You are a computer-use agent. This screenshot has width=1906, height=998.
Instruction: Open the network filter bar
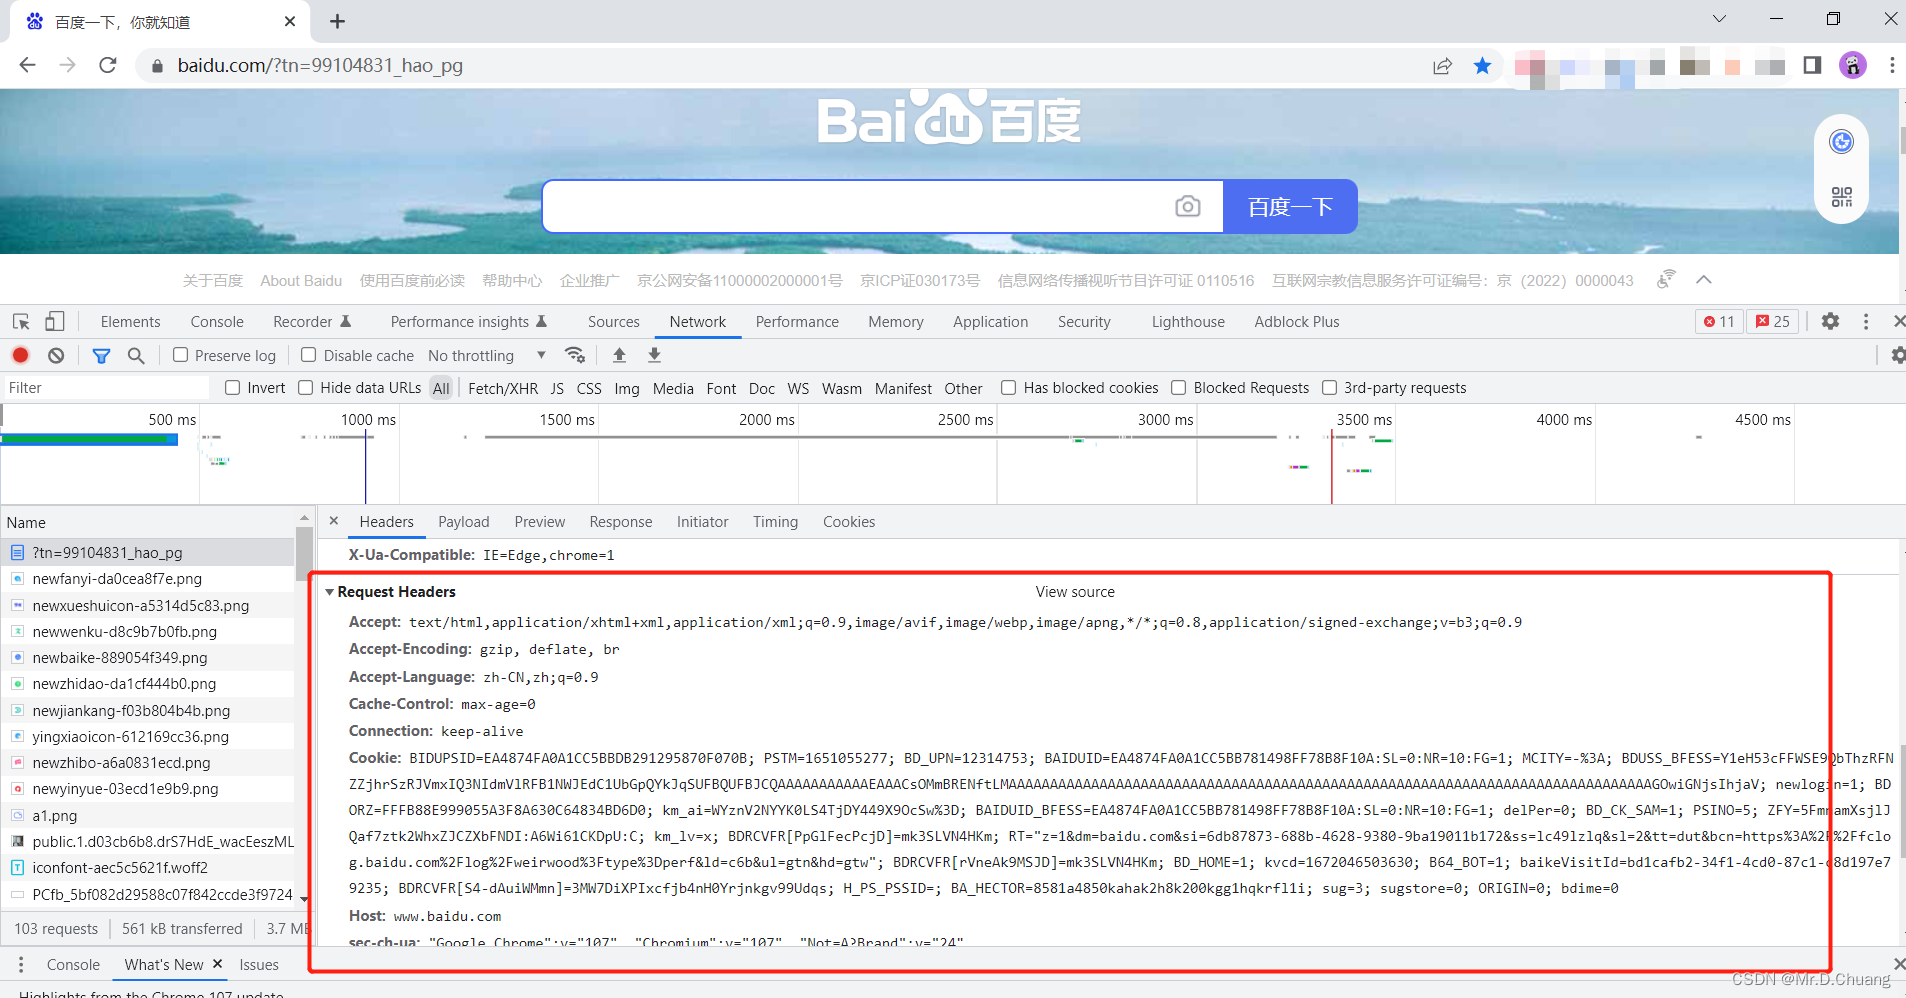[101, 355]
